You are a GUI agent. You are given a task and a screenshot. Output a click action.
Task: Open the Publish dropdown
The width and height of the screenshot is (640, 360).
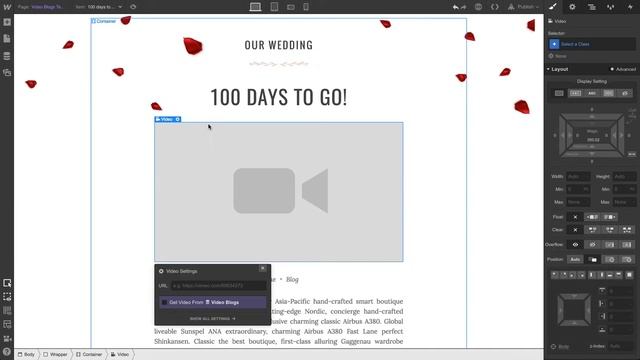pos(524,7)
